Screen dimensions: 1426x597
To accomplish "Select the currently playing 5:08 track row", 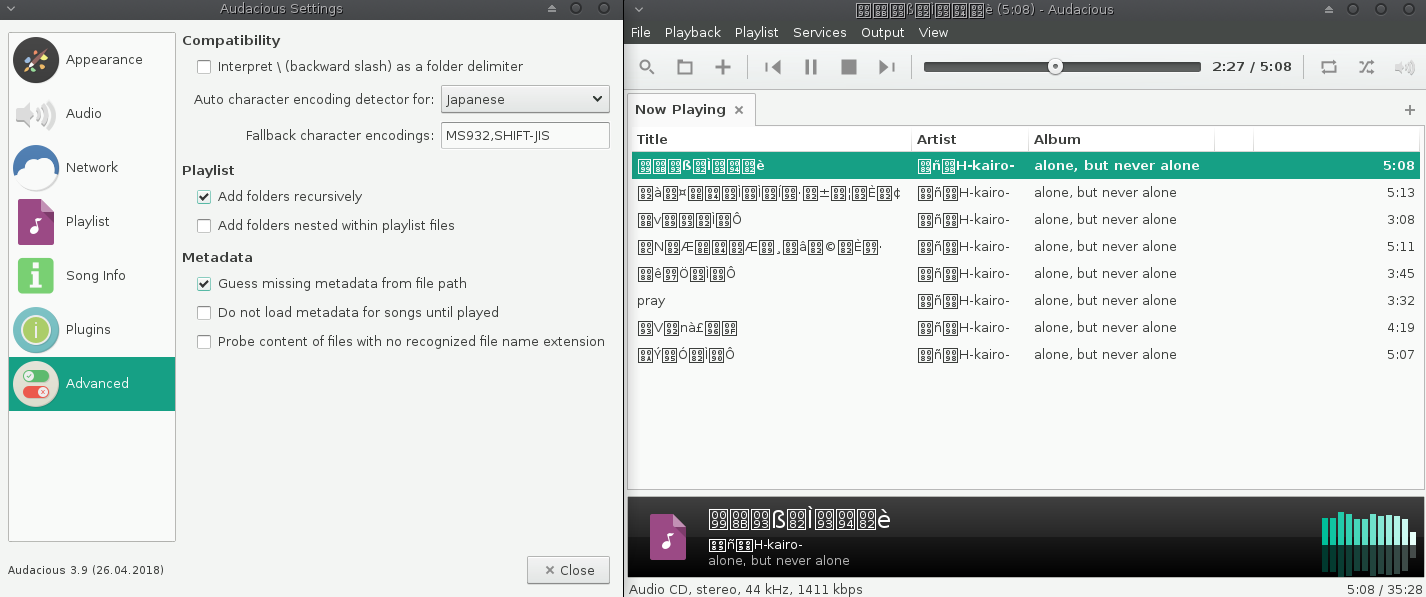I will (x=1026, y=165).
